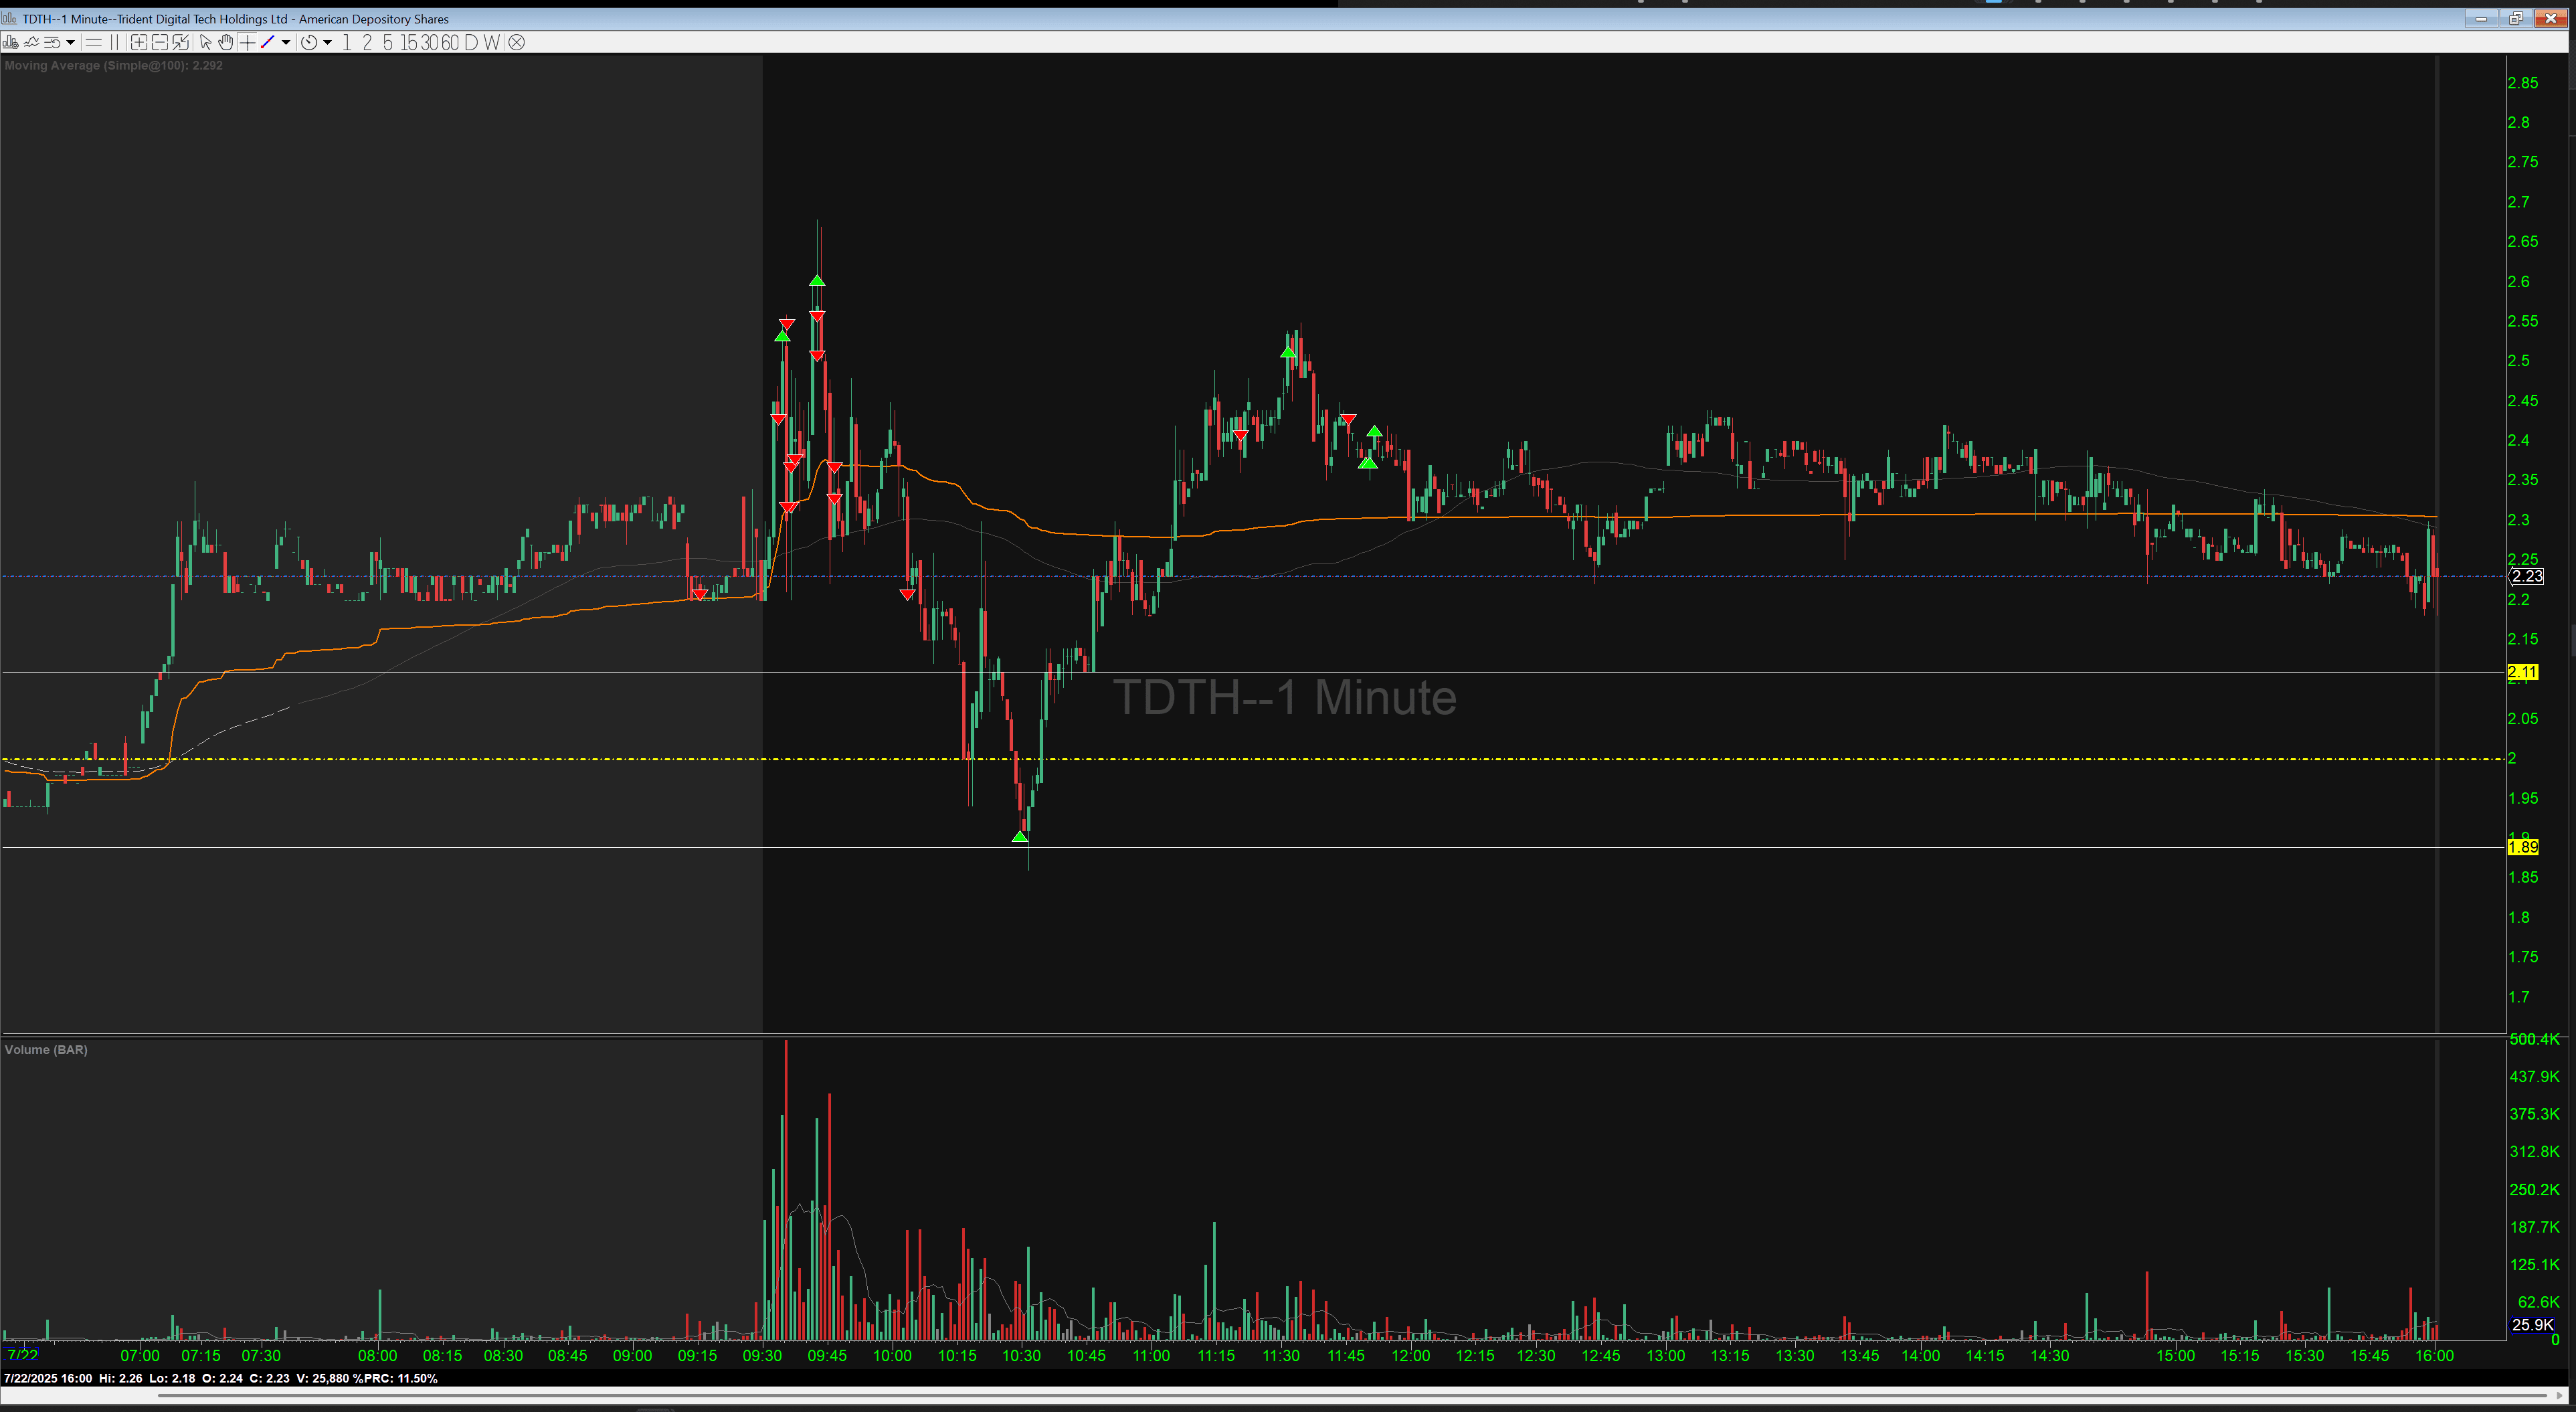2576x1412 pixels.
Task: Click the Moving Average (Simple@100) label
Action: [113, 65]
